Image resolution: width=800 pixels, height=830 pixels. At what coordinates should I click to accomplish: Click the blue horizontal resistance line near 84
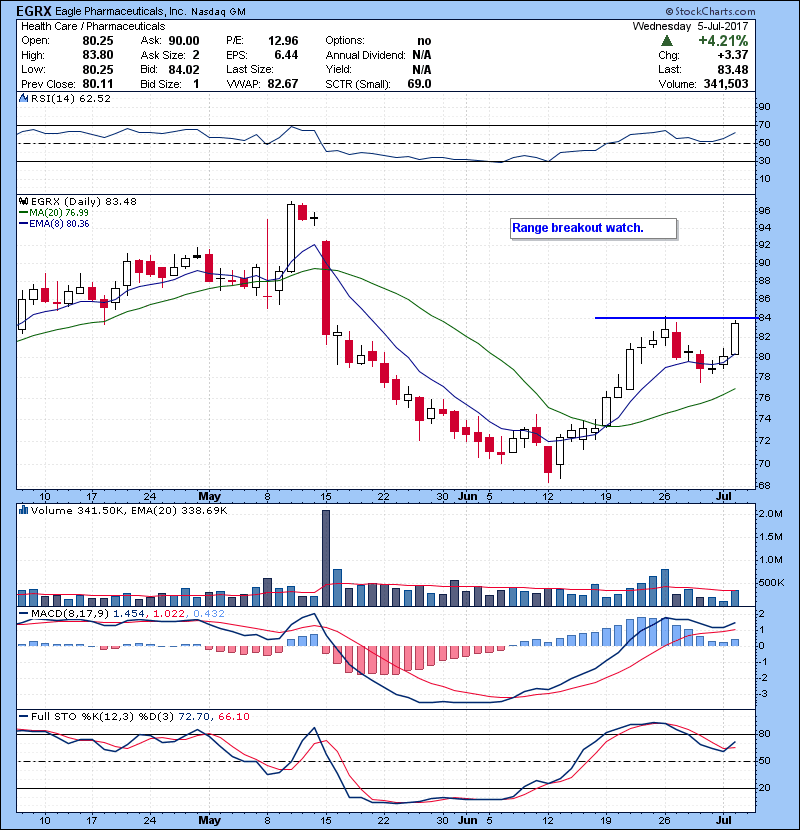coord(675,318)
